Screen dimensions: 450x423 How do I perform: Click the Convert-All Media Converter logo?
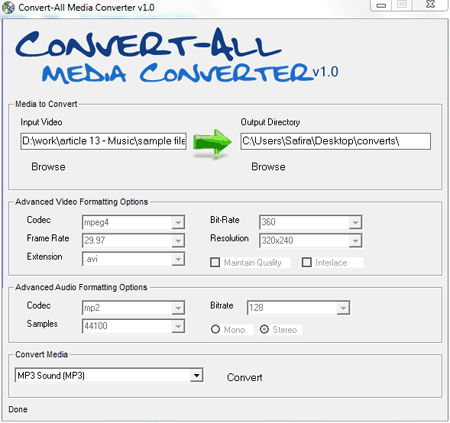(x=177, y=56)
